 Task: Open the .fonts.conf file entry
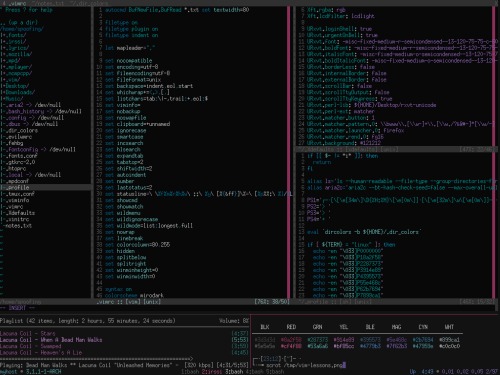(22, 156)
